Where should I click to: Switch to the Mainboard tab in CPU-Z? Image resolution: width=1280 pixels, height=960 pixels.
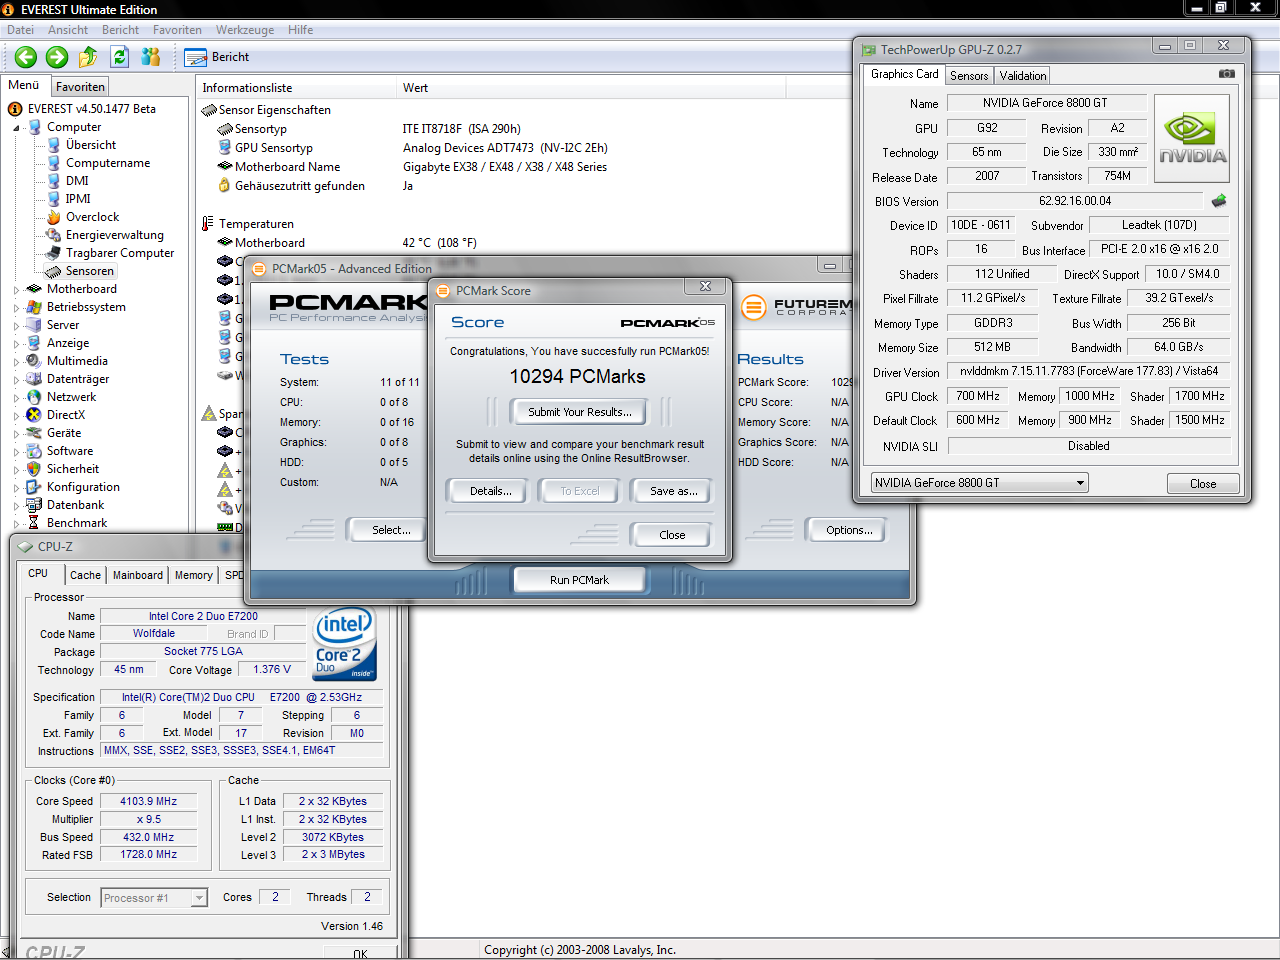pos(138,575)
